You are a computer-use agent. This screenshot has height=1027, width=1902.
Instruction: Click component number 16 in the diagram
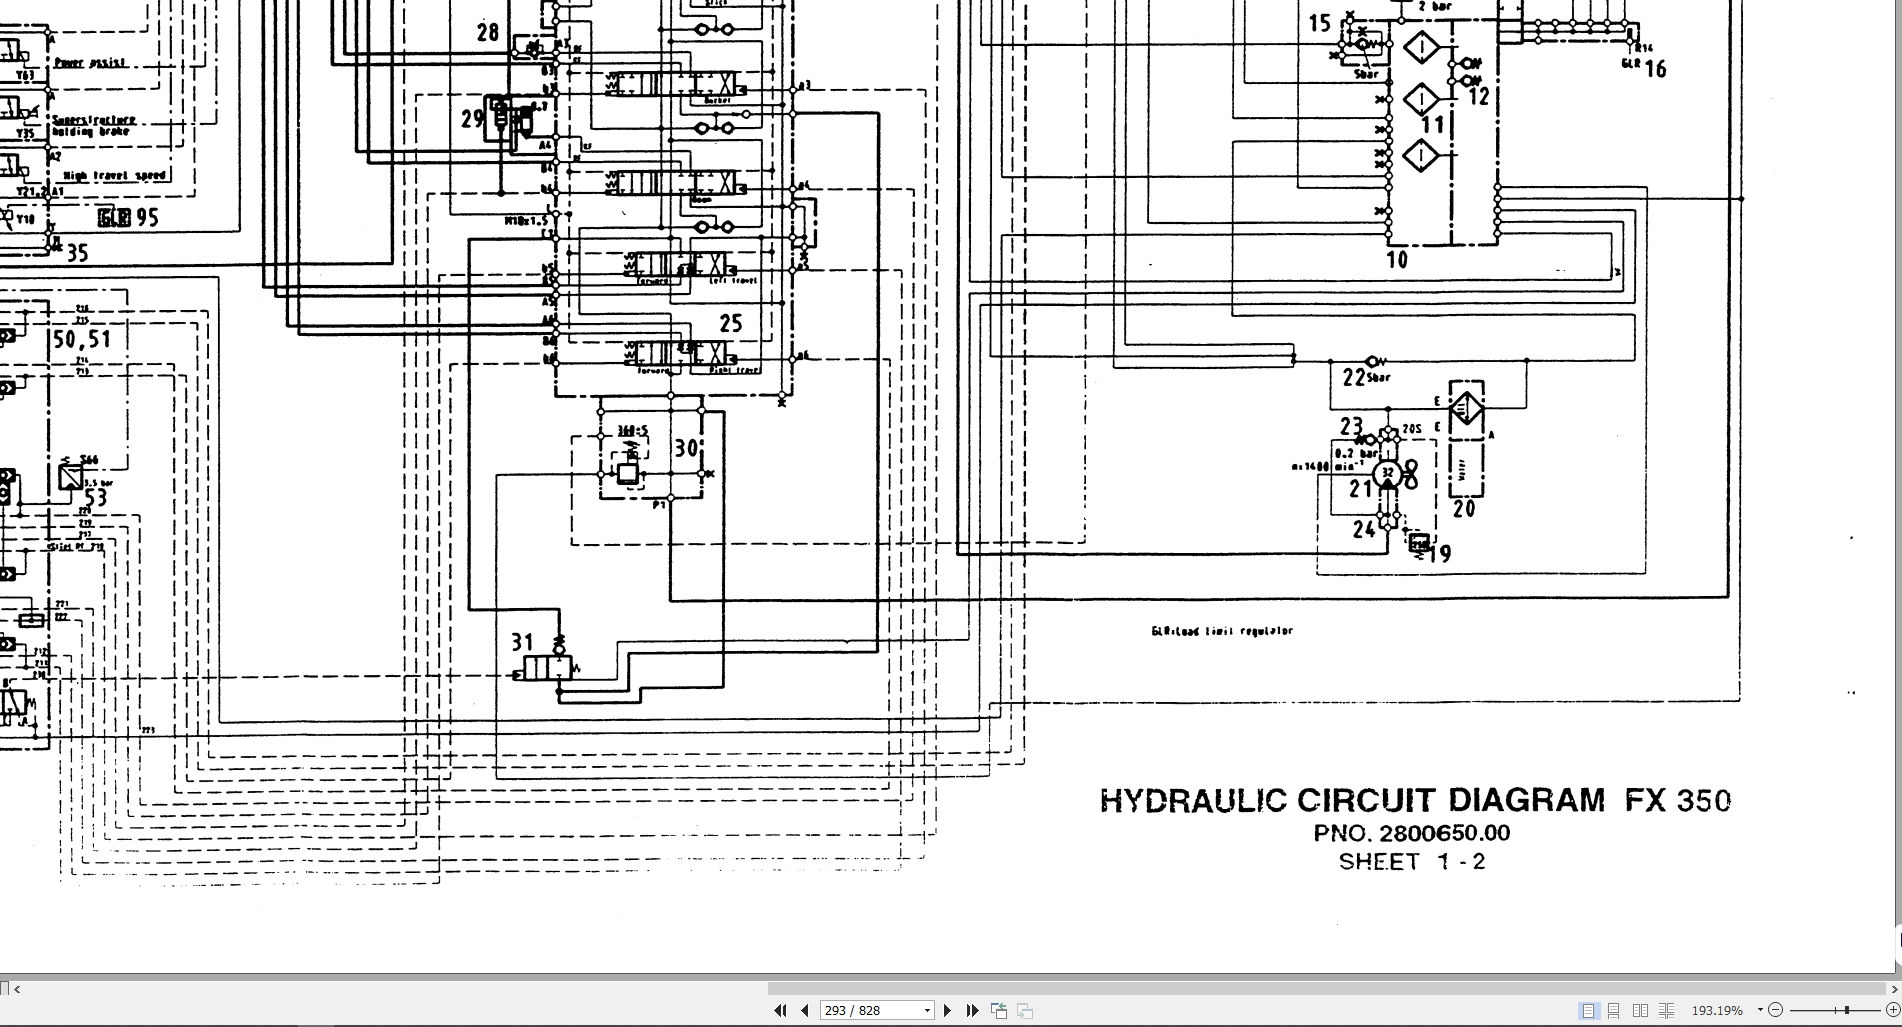pyautogui.click(x=1655, y=69)
